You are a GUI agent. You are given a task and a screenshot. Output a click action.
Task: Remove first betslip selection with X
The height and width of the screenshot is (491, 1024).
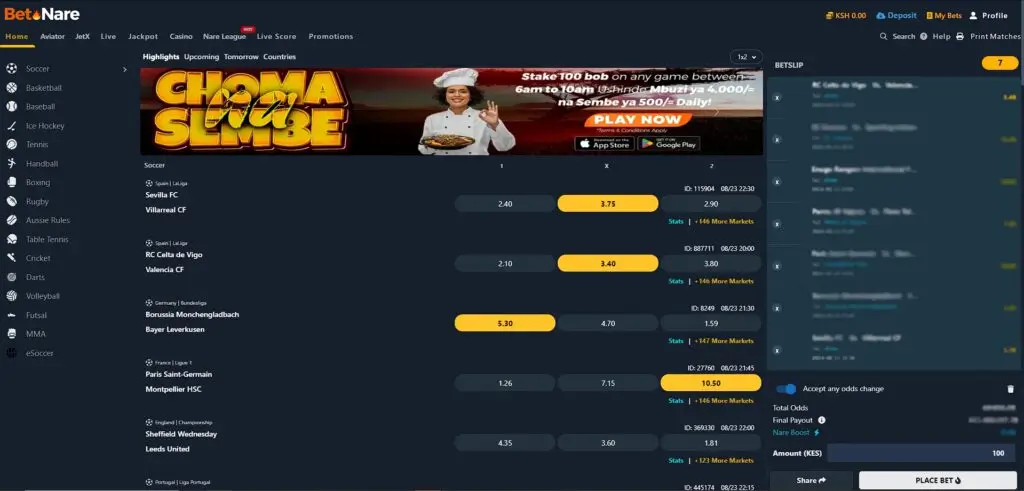pos(777,97)
